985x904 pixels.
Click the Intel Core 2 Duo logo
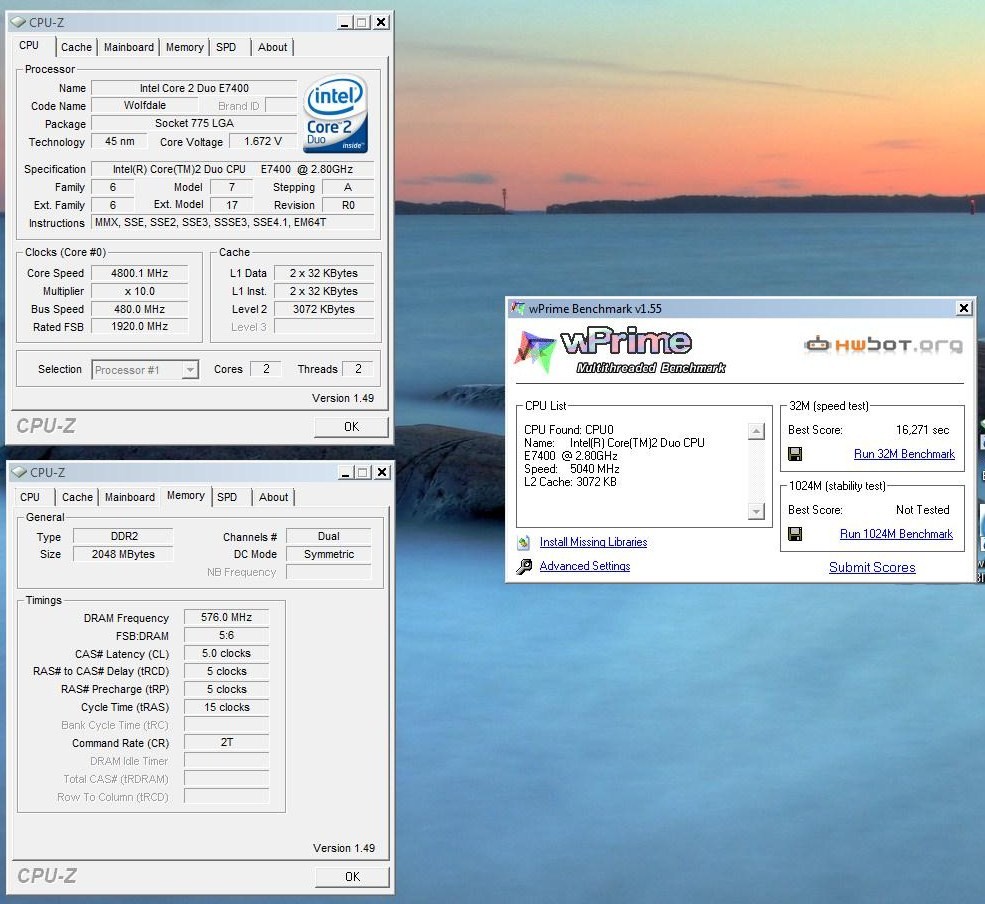pyautogui.click(x=335, y=114)
